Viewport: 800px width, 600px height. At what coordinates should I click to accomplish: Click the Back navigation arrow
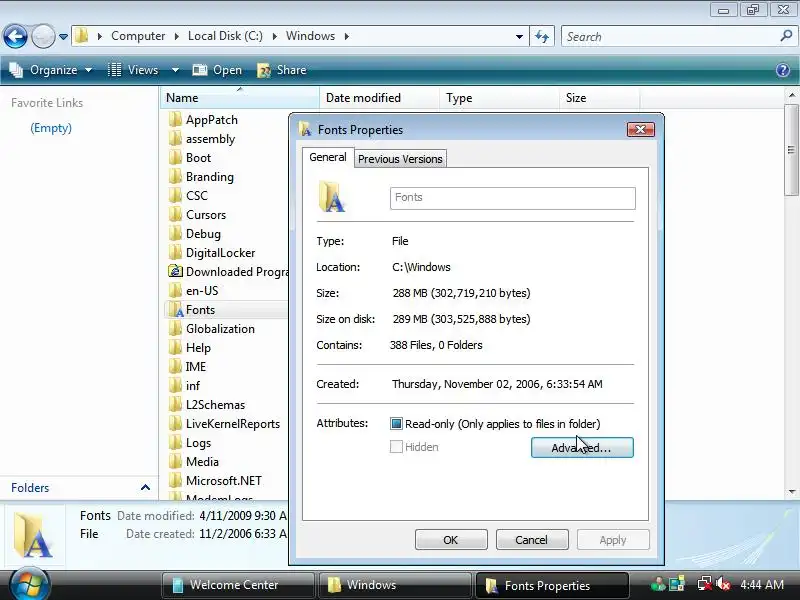pyautogui.click(x=15, y=37)
